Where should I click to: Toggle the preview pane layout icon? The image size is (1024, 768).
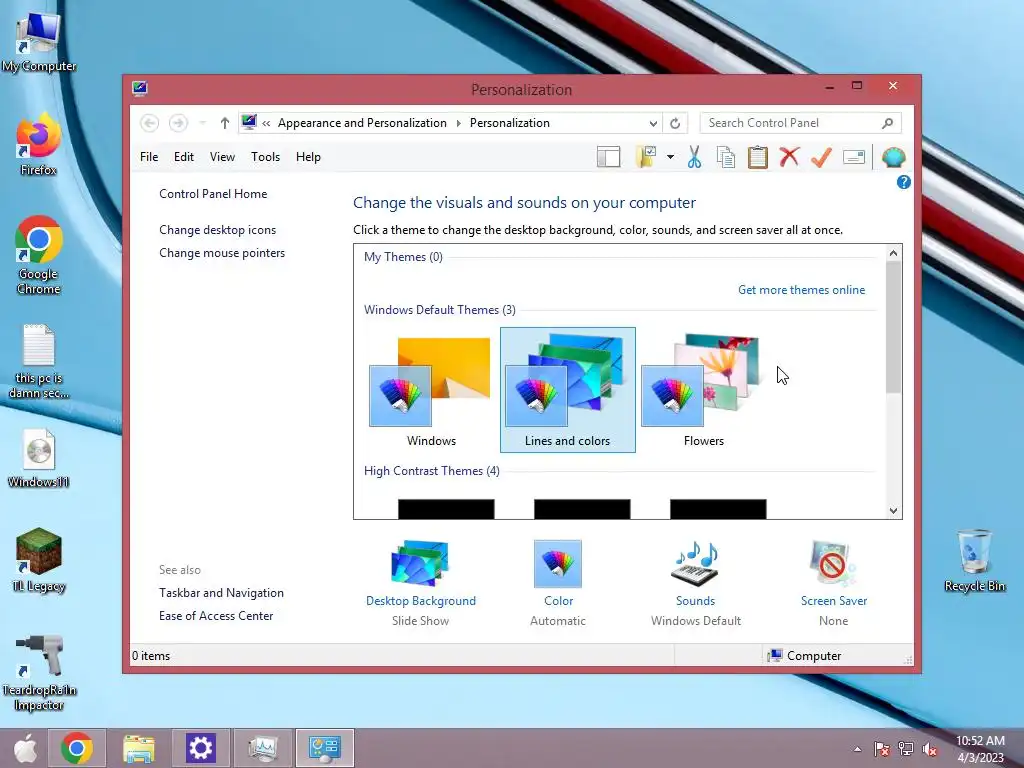point(608,157)
